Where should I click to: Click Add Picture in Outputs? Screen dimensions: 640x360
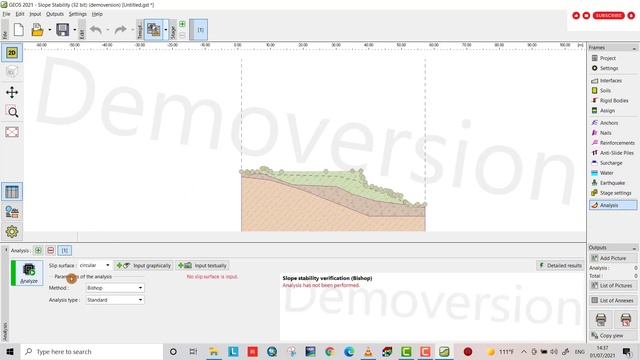613,258
